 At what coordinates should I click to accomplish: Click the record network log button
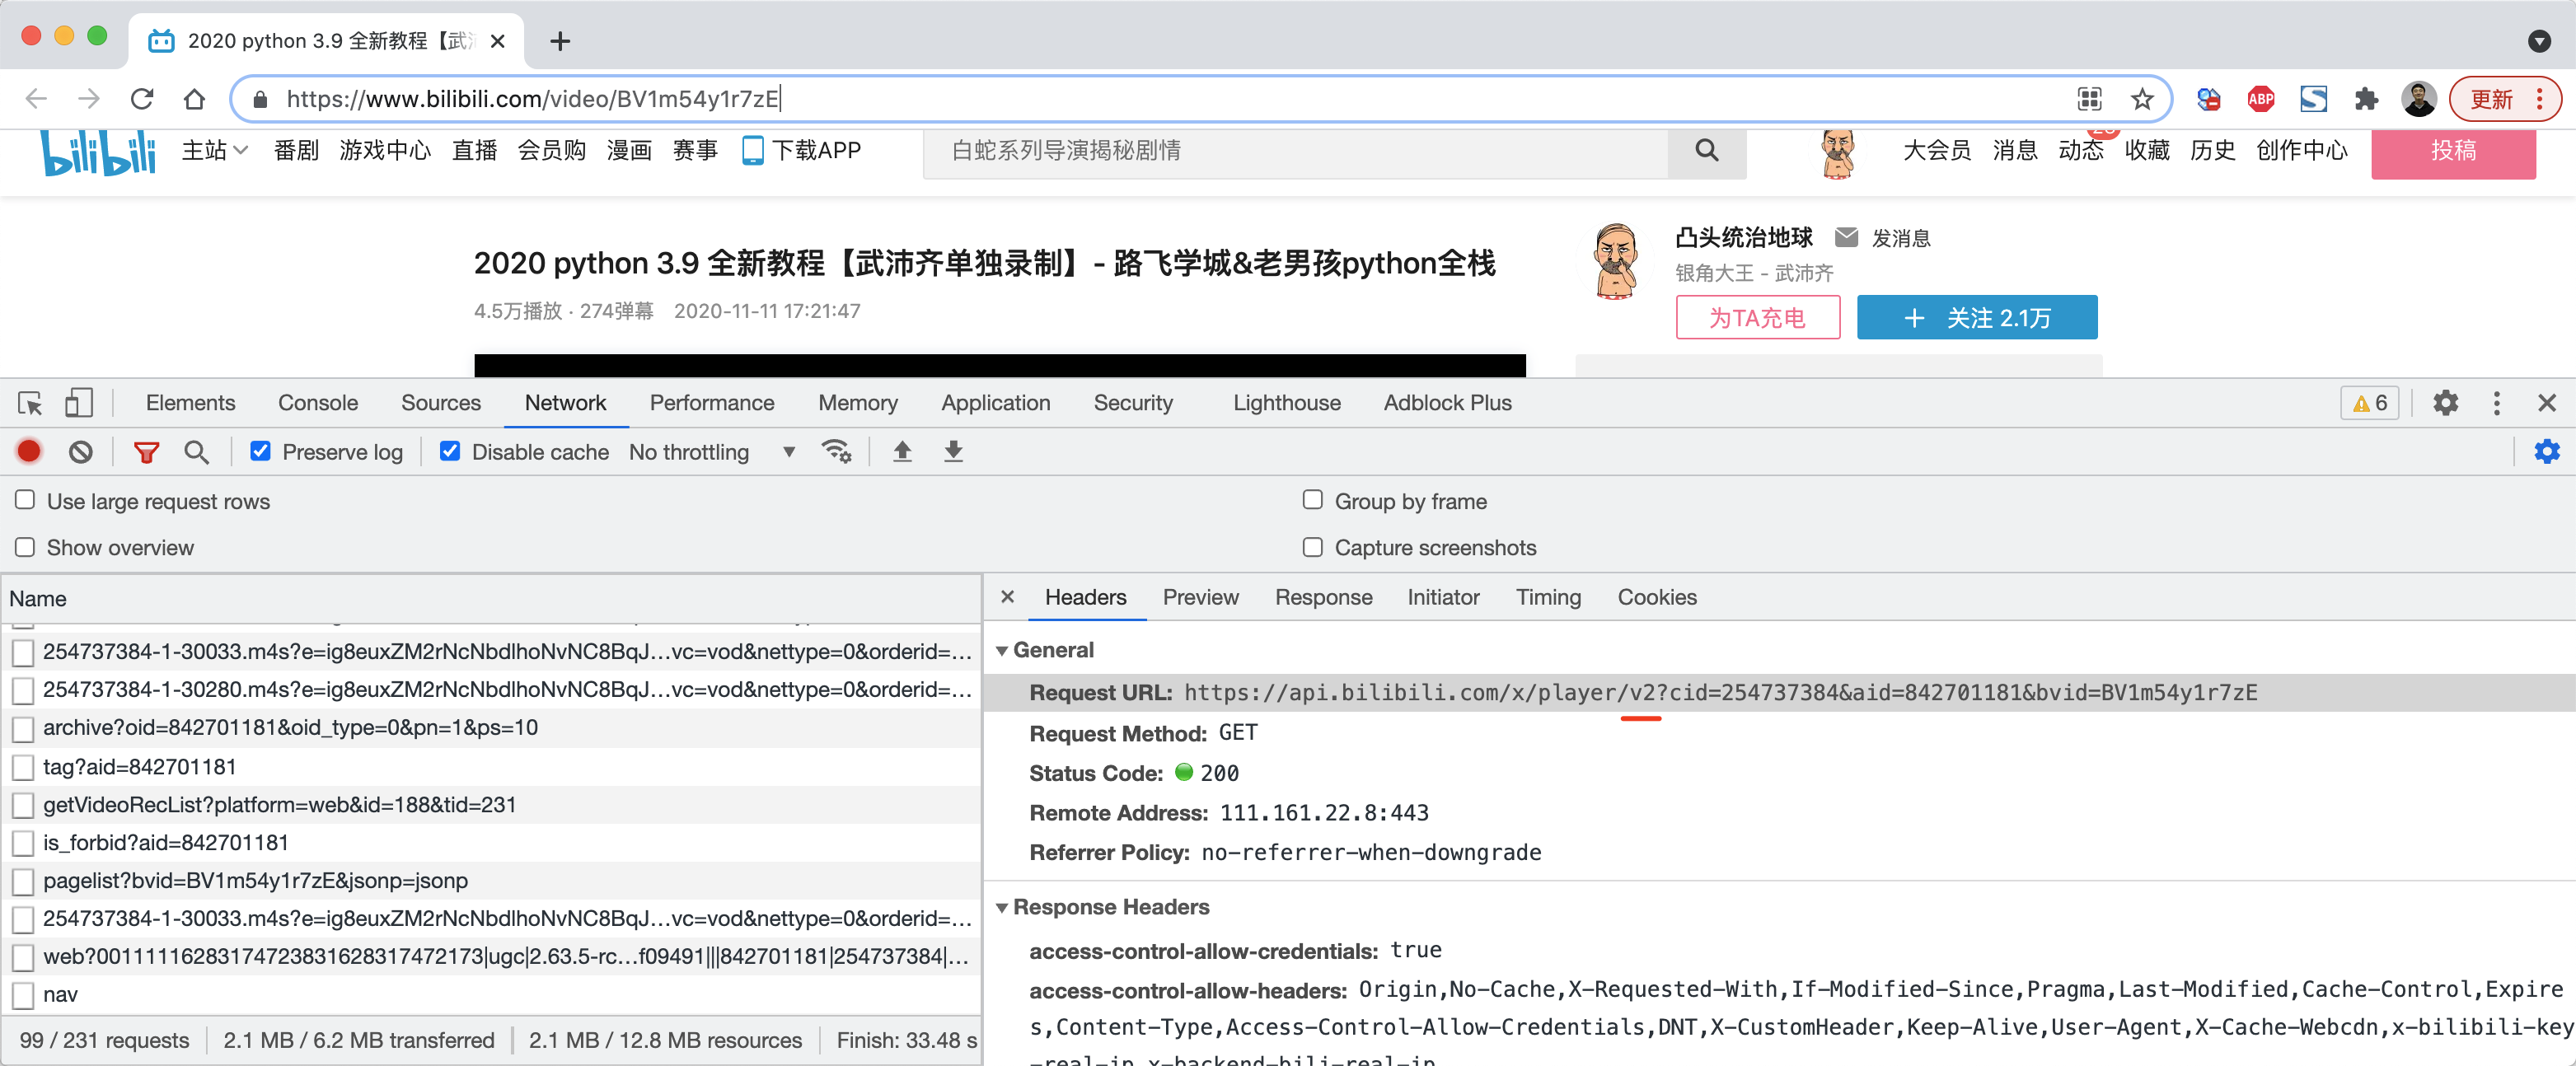pyautogui.click(x=29, y=452)
